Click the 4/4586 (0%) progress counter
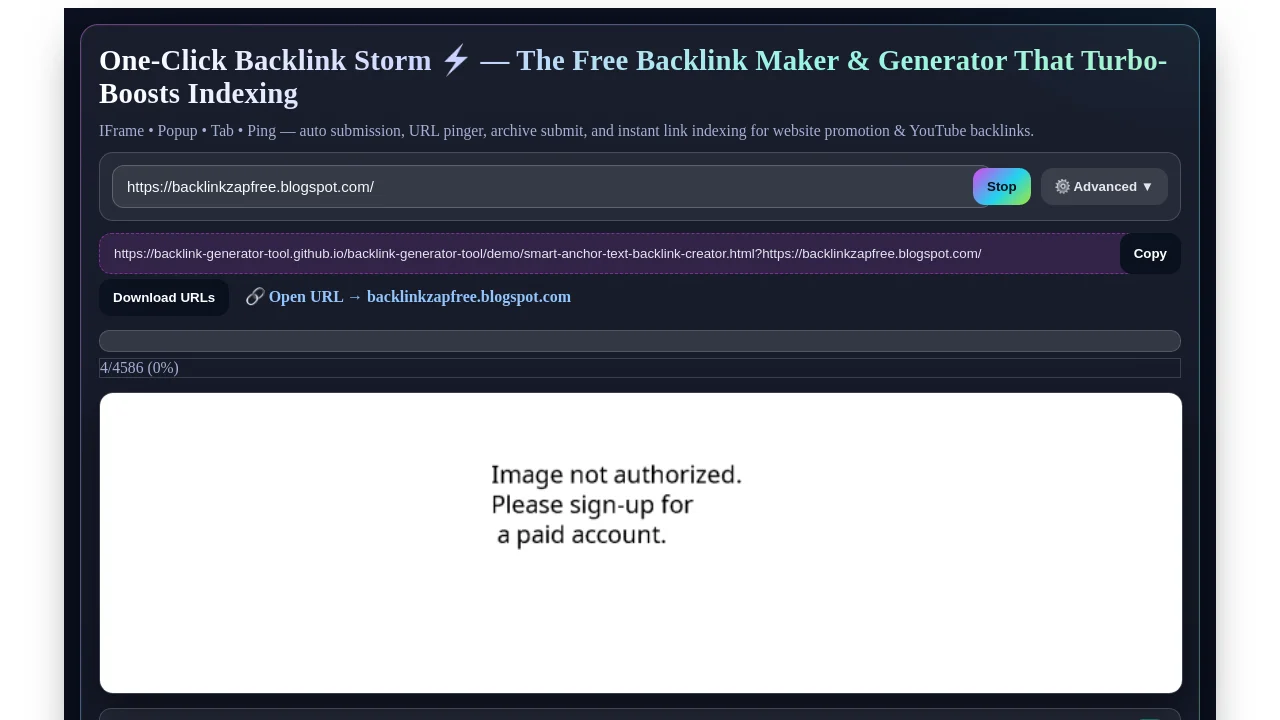Image resolution: width=1280 pixels, height=720 pixels. click(x=139, y=368)
